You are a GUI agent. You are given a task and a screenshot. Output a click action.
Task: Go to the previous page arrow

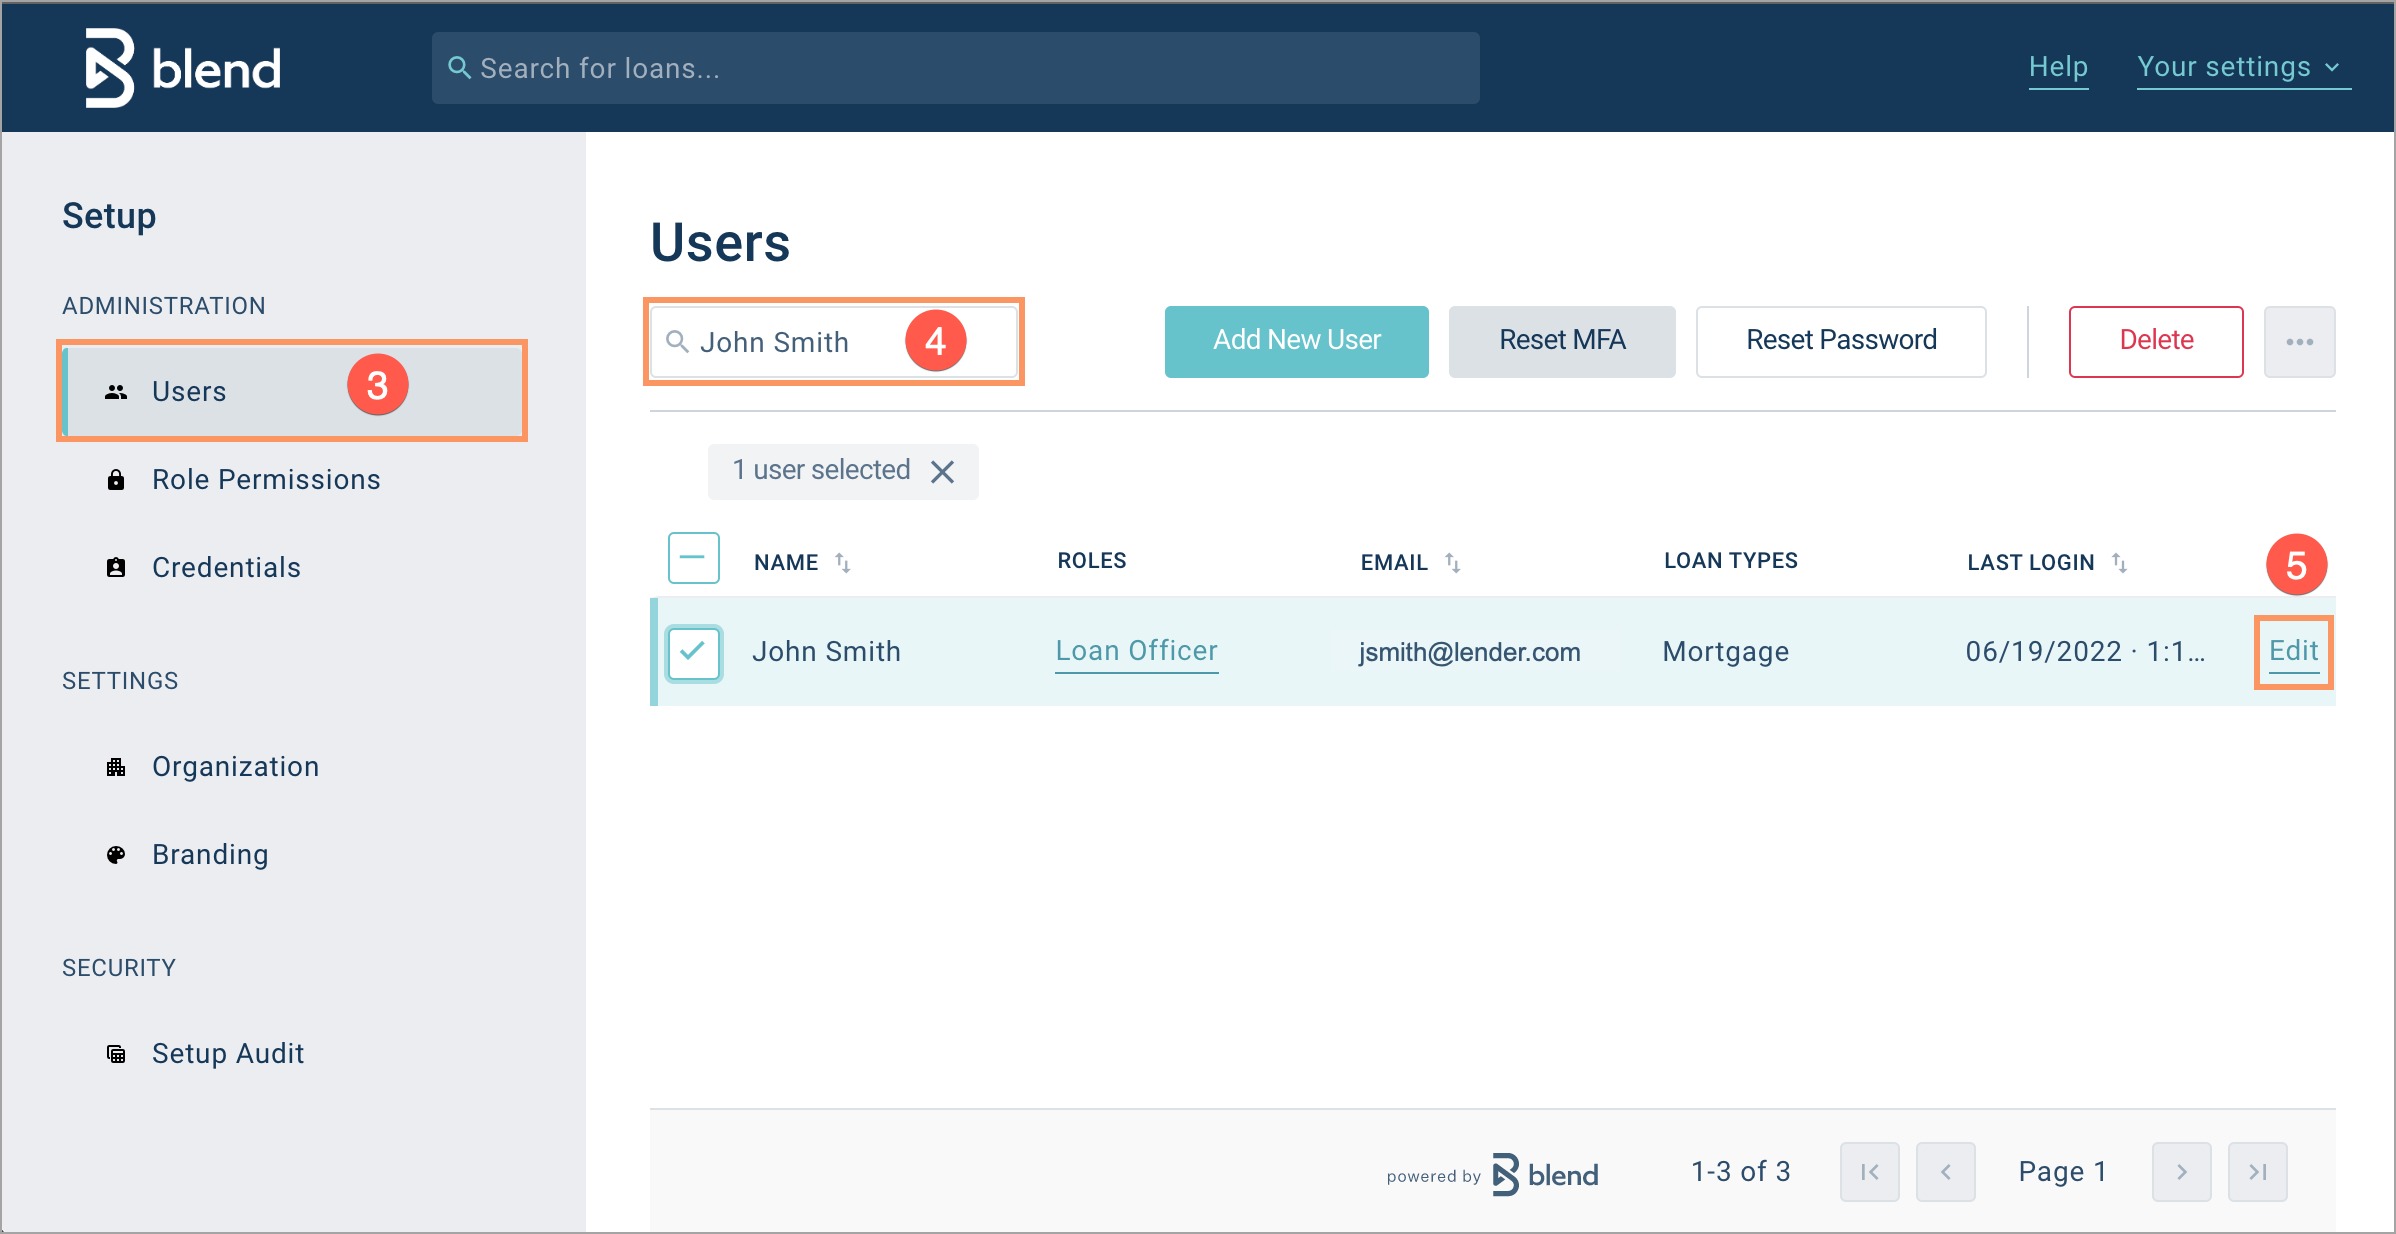(1945, 1171)
